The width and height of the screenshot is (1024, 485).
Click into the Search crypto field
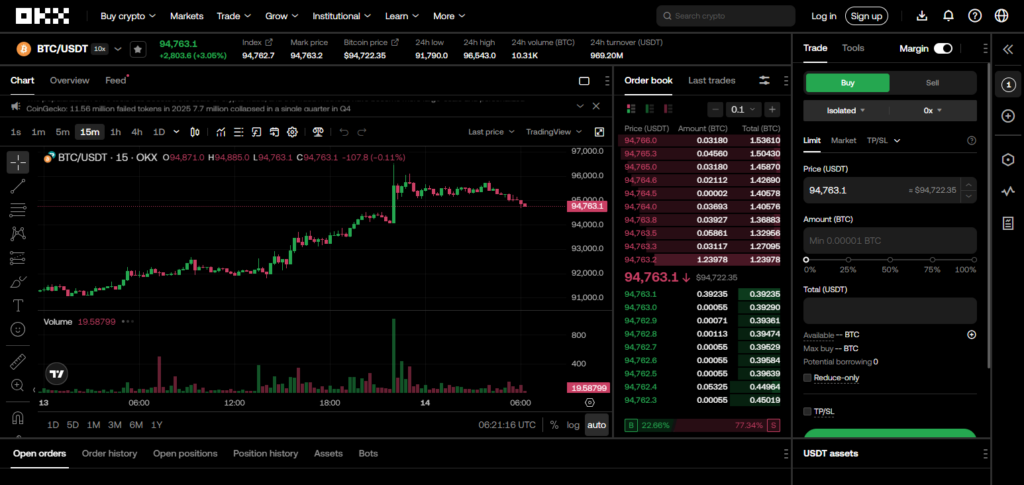[x=726, y=16]
